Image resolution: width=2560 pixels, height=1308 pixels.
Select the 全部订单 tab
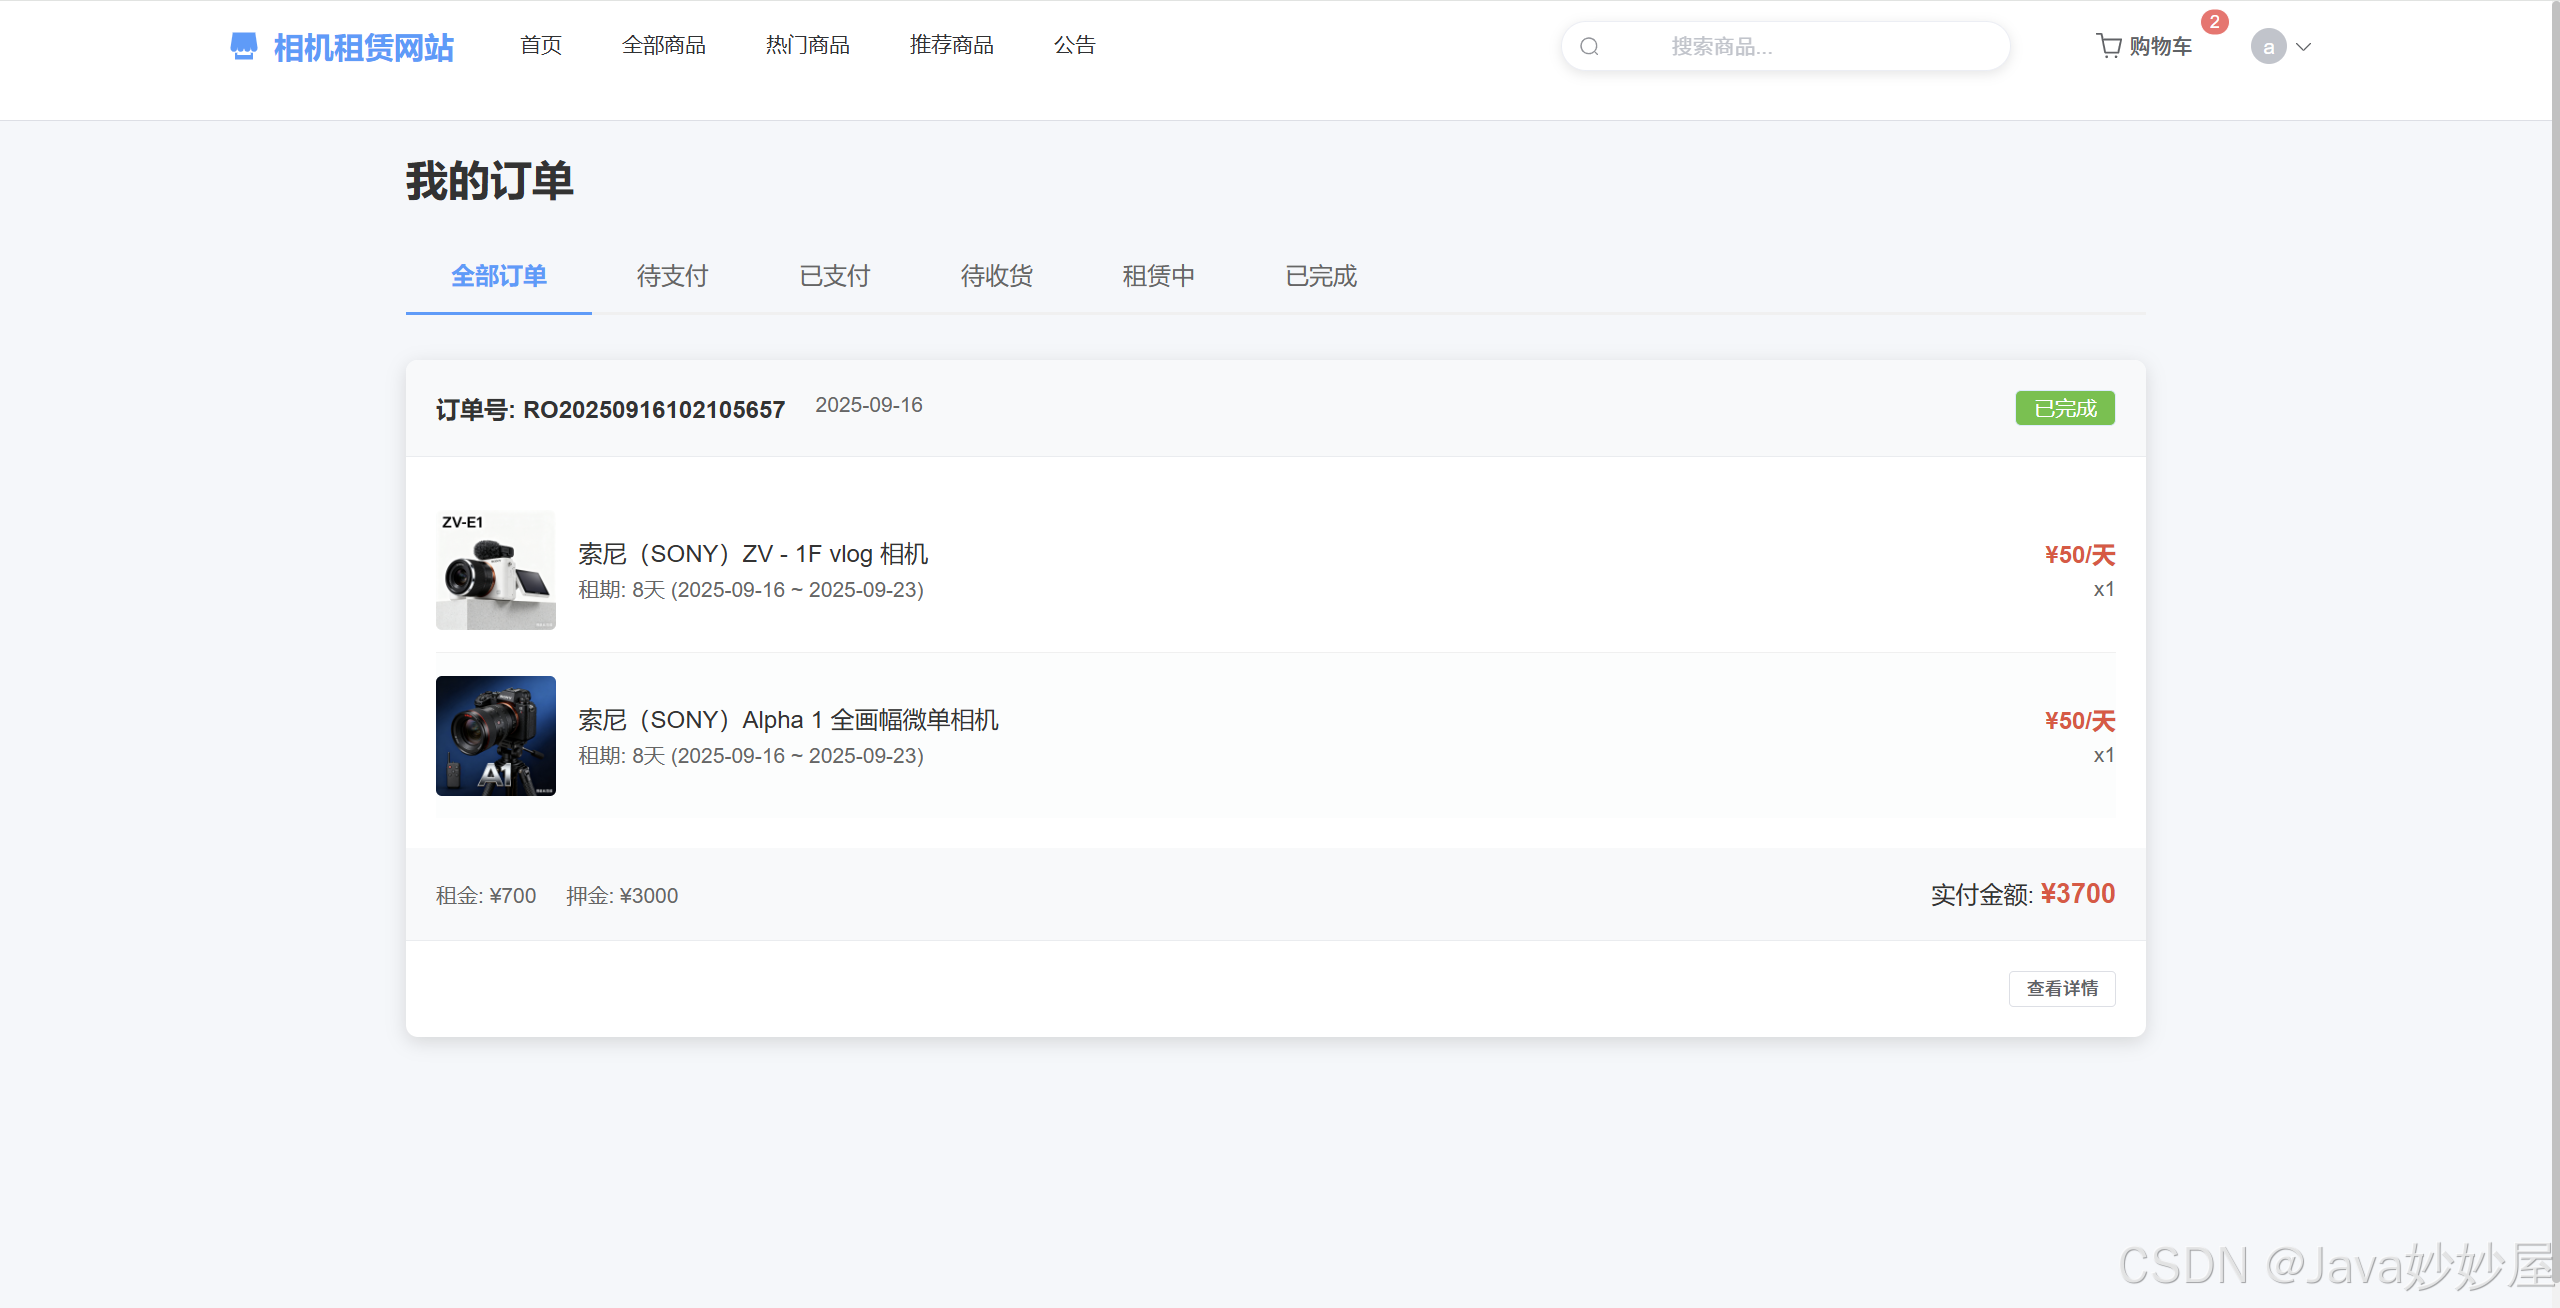coord(499,276)
